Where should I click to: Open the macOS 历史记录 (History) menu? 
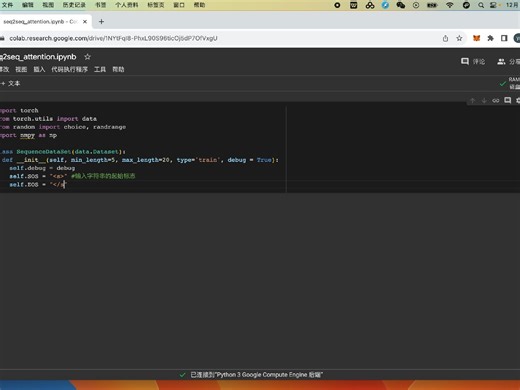tap(74, 5)
